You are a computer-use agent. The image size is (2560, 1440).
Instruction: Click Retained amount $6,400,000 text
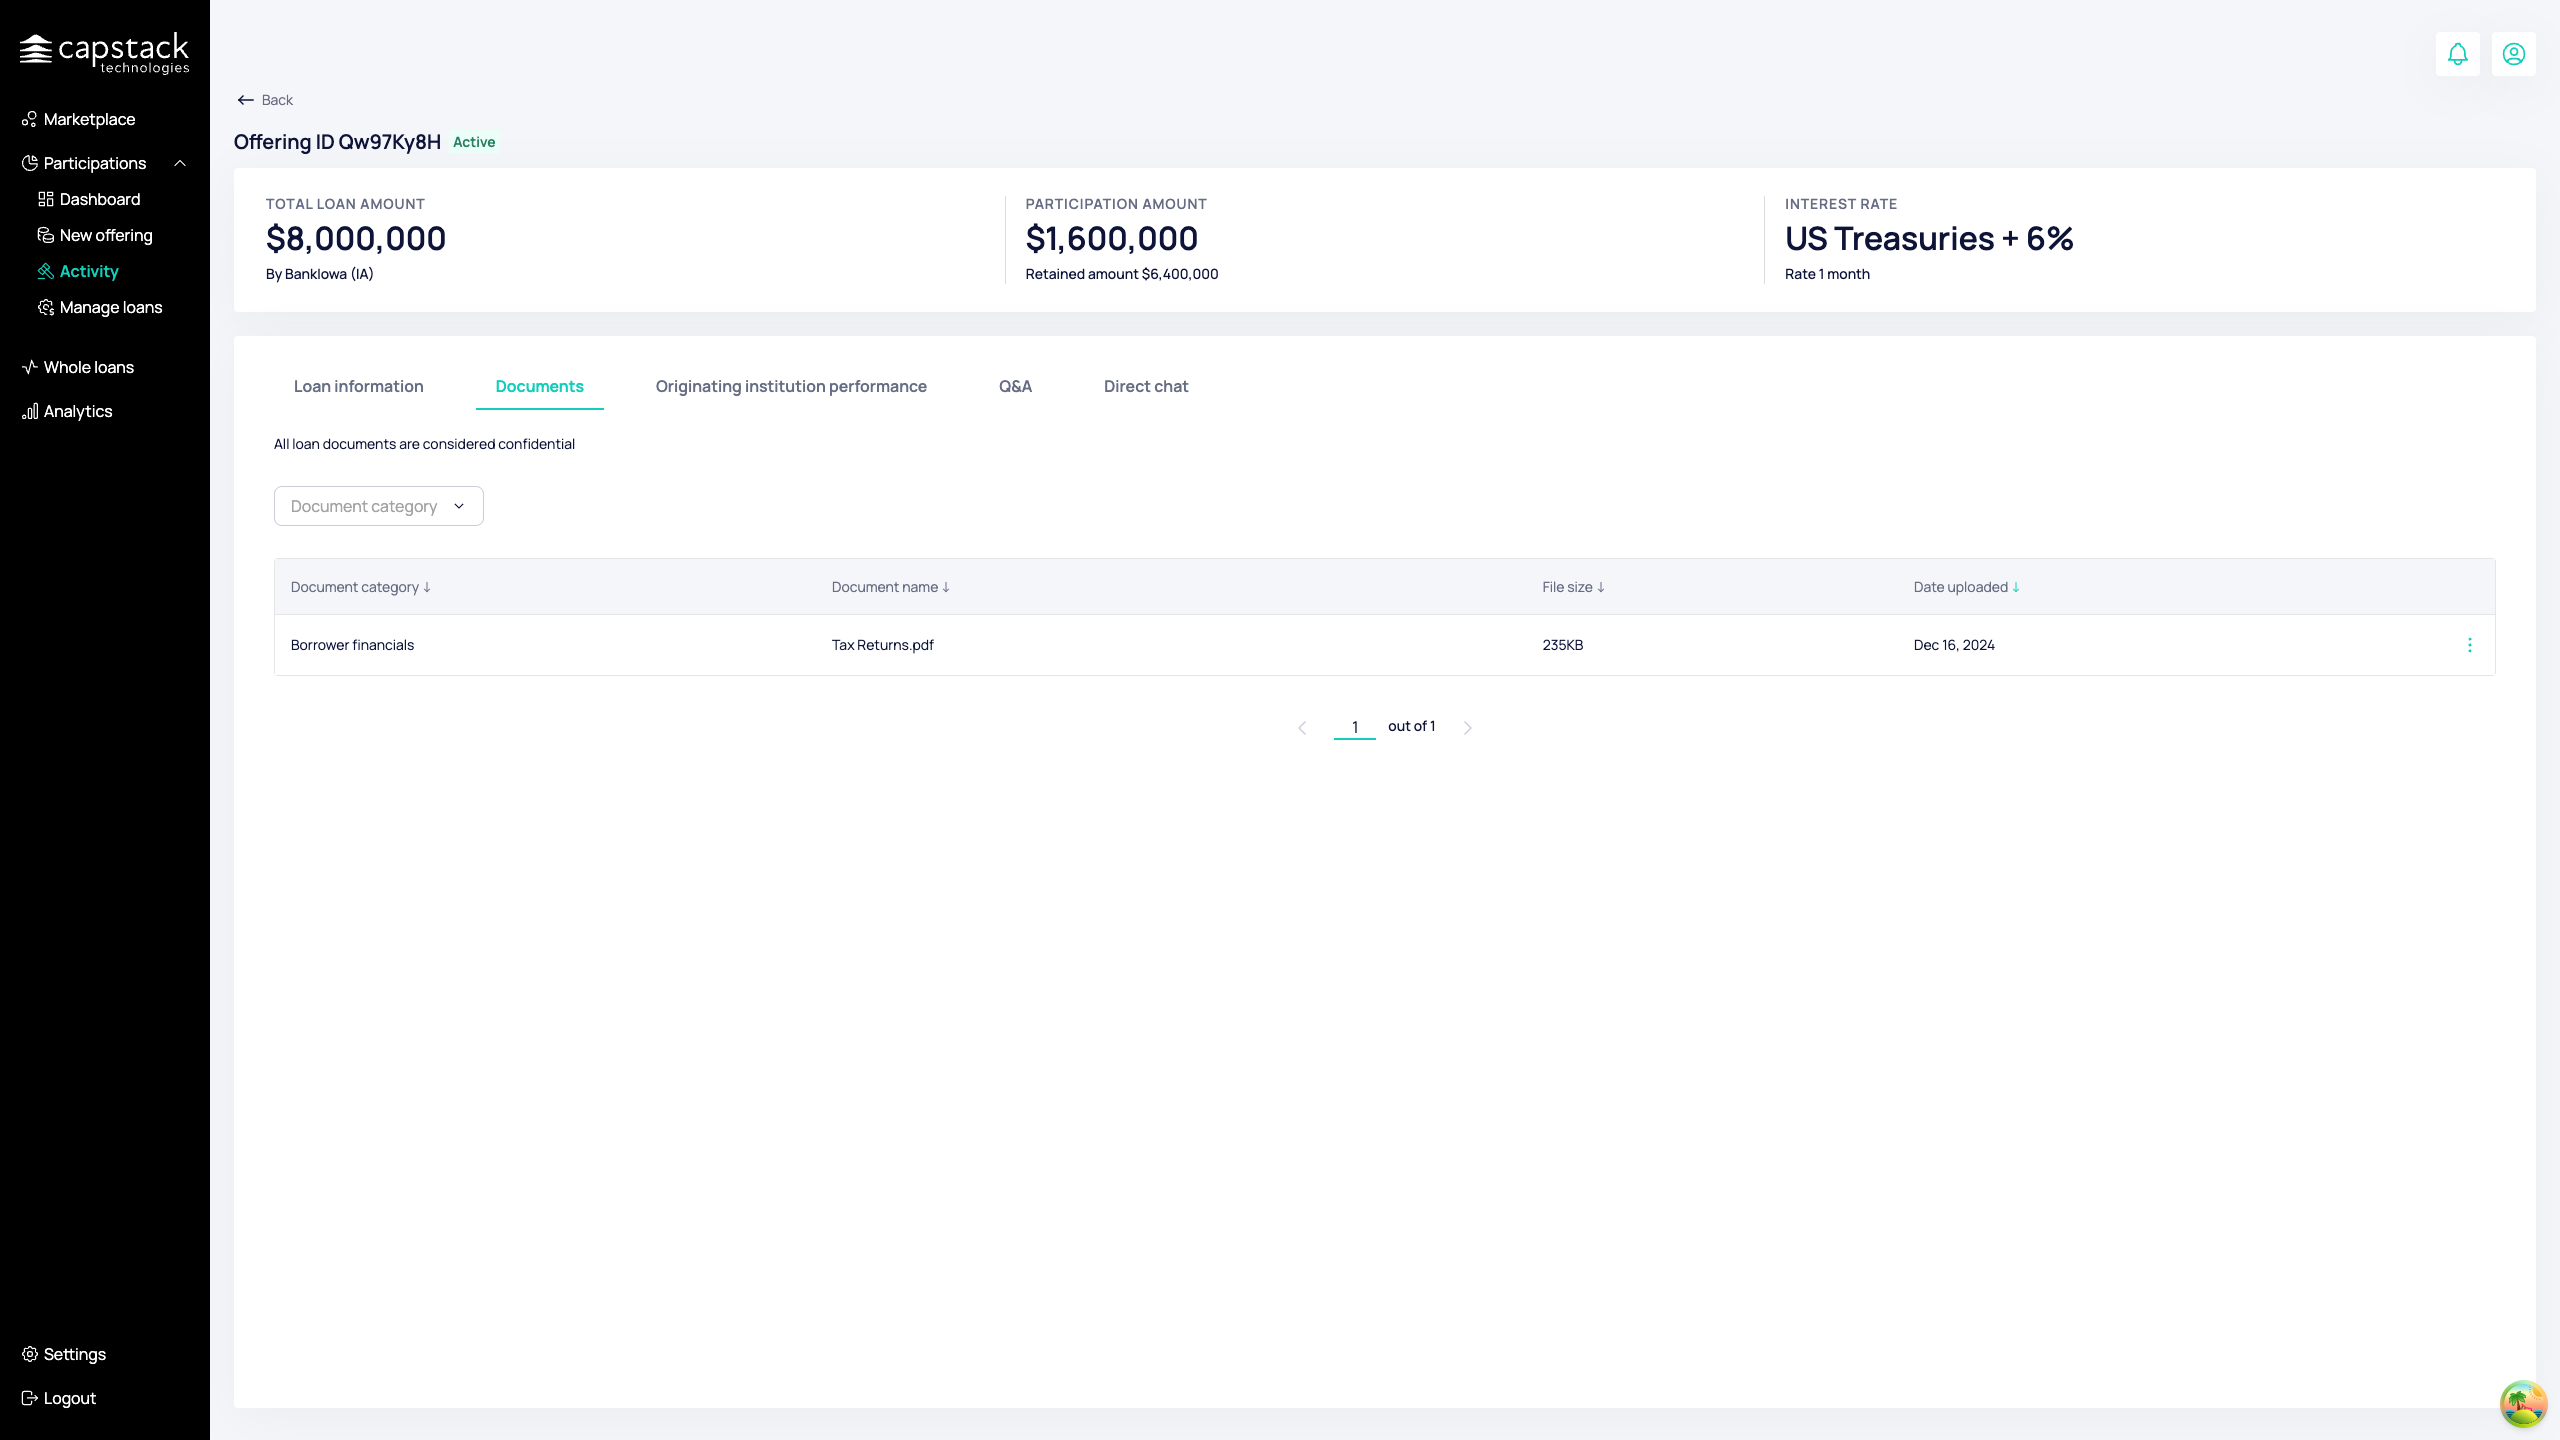(x=1121, y=274)
